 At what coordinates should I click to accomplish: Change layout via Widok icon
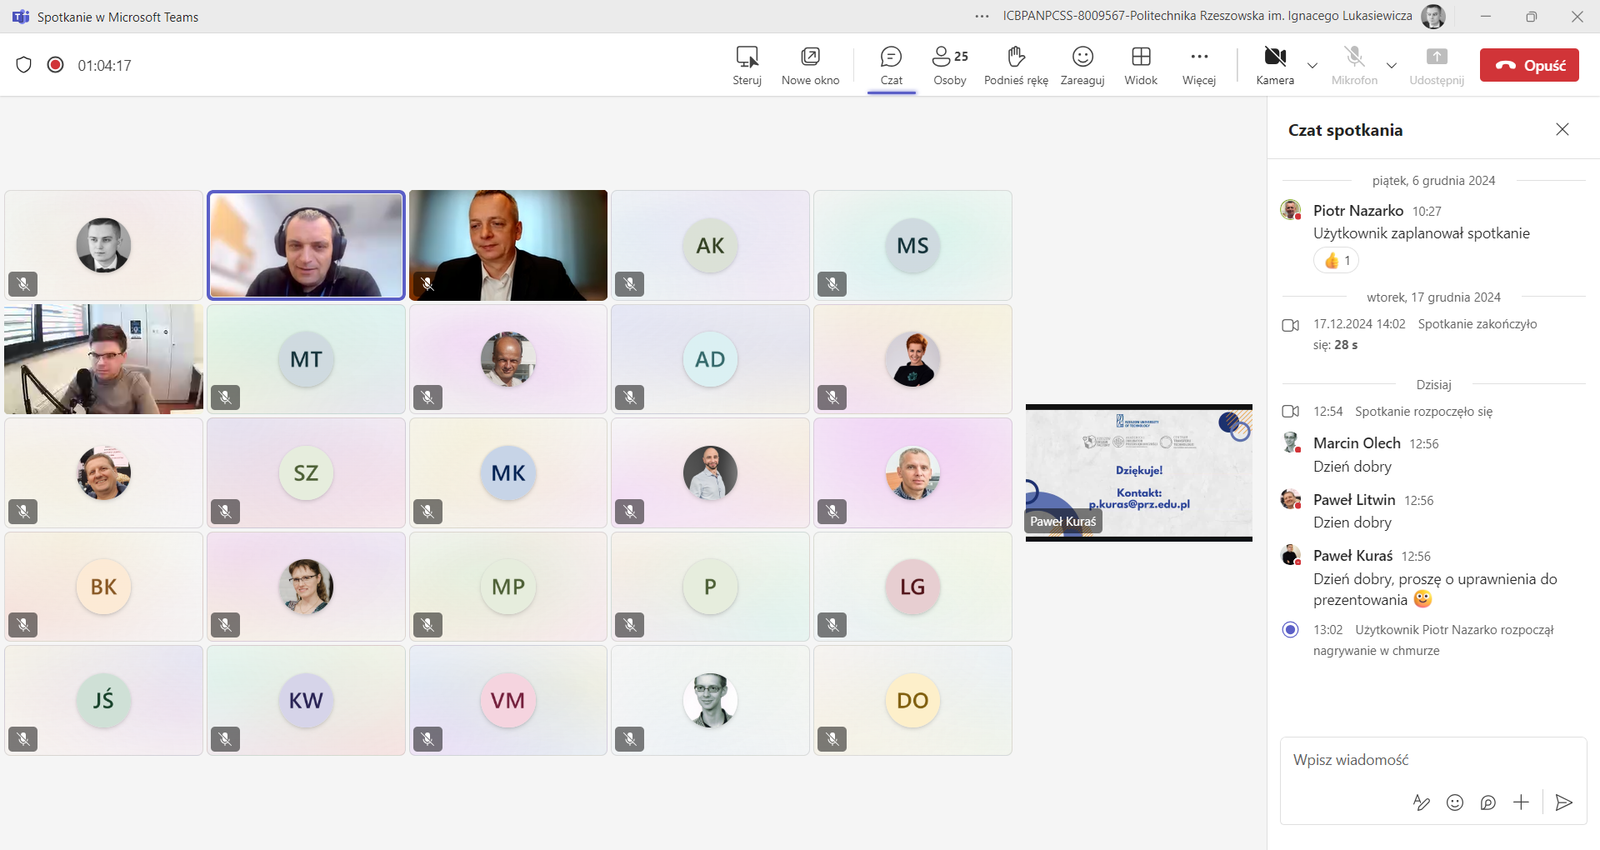click(x=1140, y=65)
